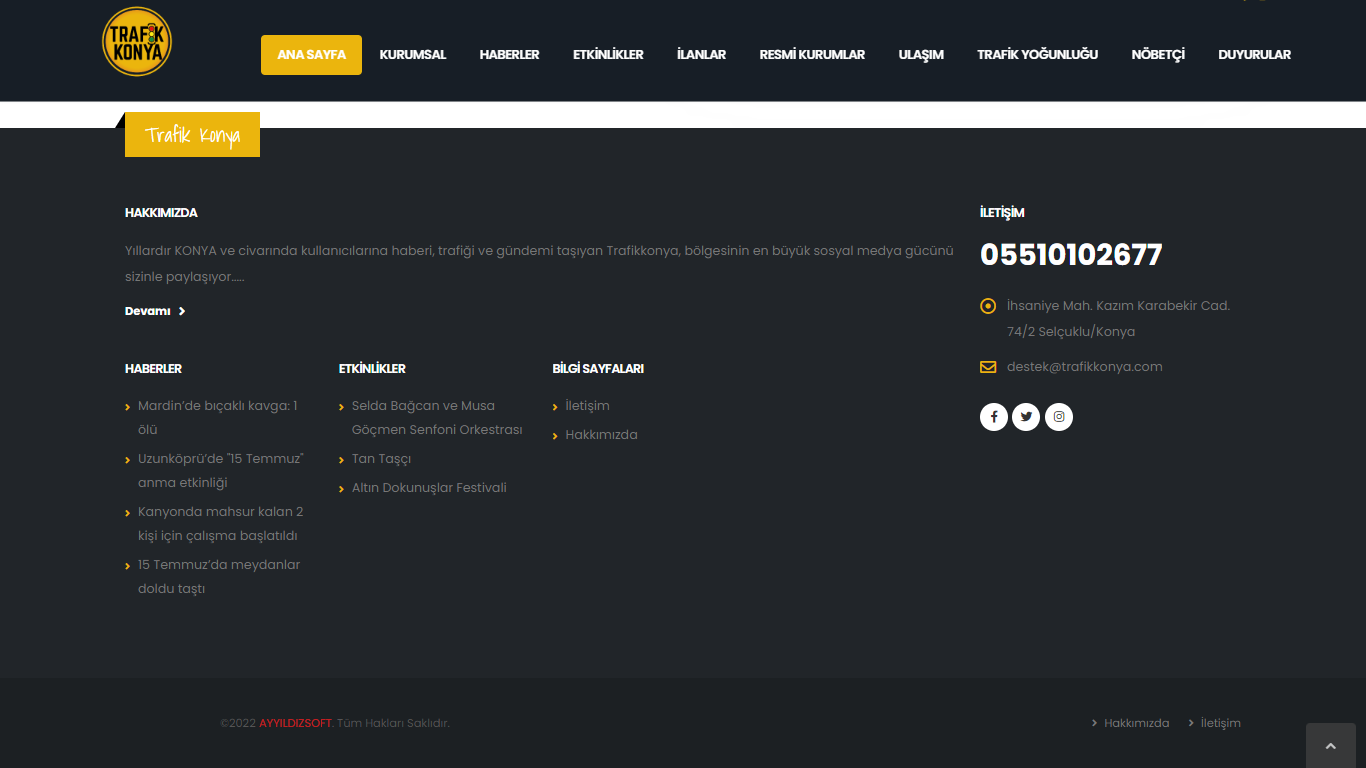Image resolution: width=1366 pixels, height=768 pixels.
Task: Open the RESMİ KURUMLAR menu
Action: point(812,55)
